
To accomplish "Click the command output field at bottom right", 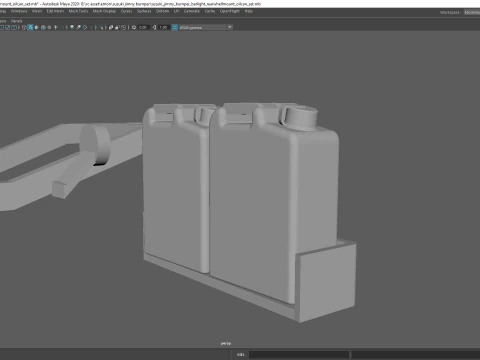I will pos(416,354).
